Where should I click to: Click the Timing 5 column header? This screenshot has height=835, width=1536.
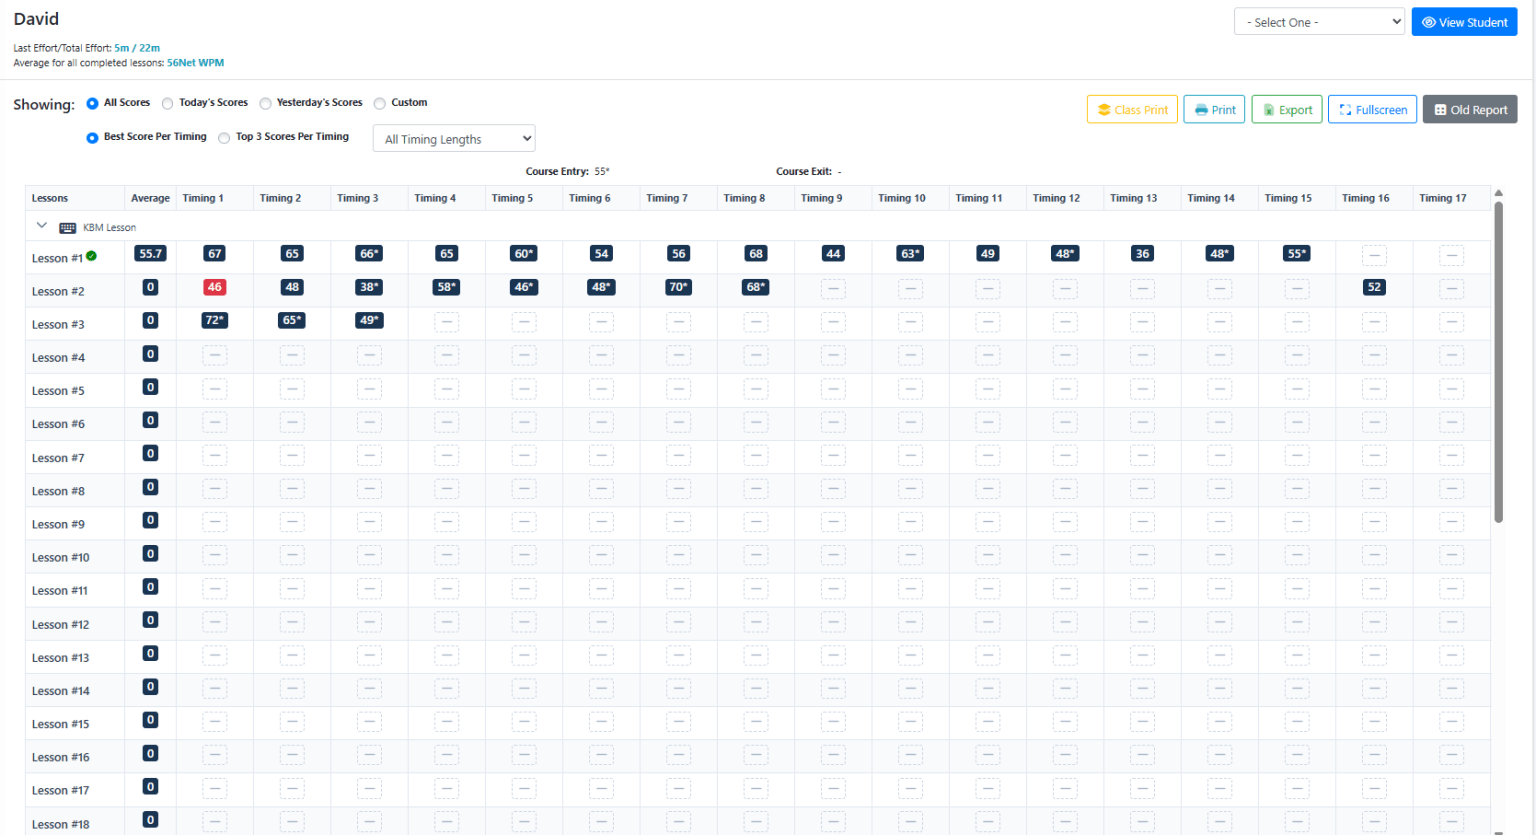point(512,198)
